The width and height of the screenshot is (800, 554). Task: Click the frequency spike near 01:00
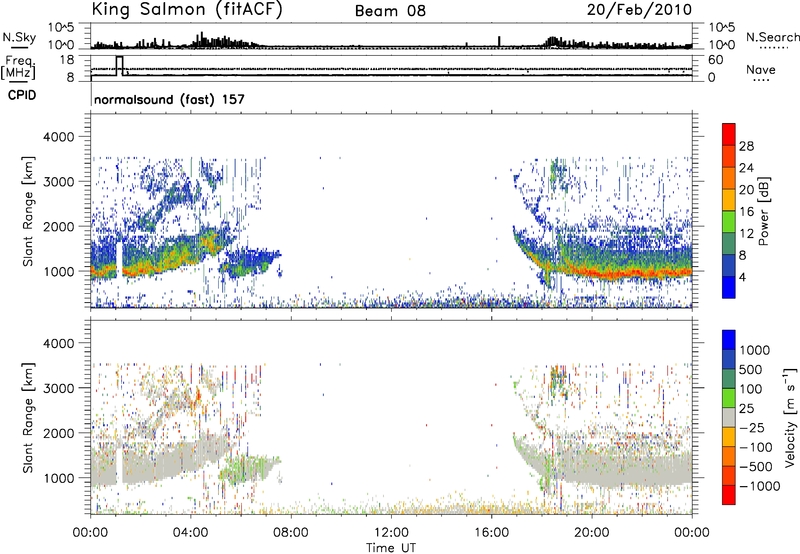click(x=120, y=66)
